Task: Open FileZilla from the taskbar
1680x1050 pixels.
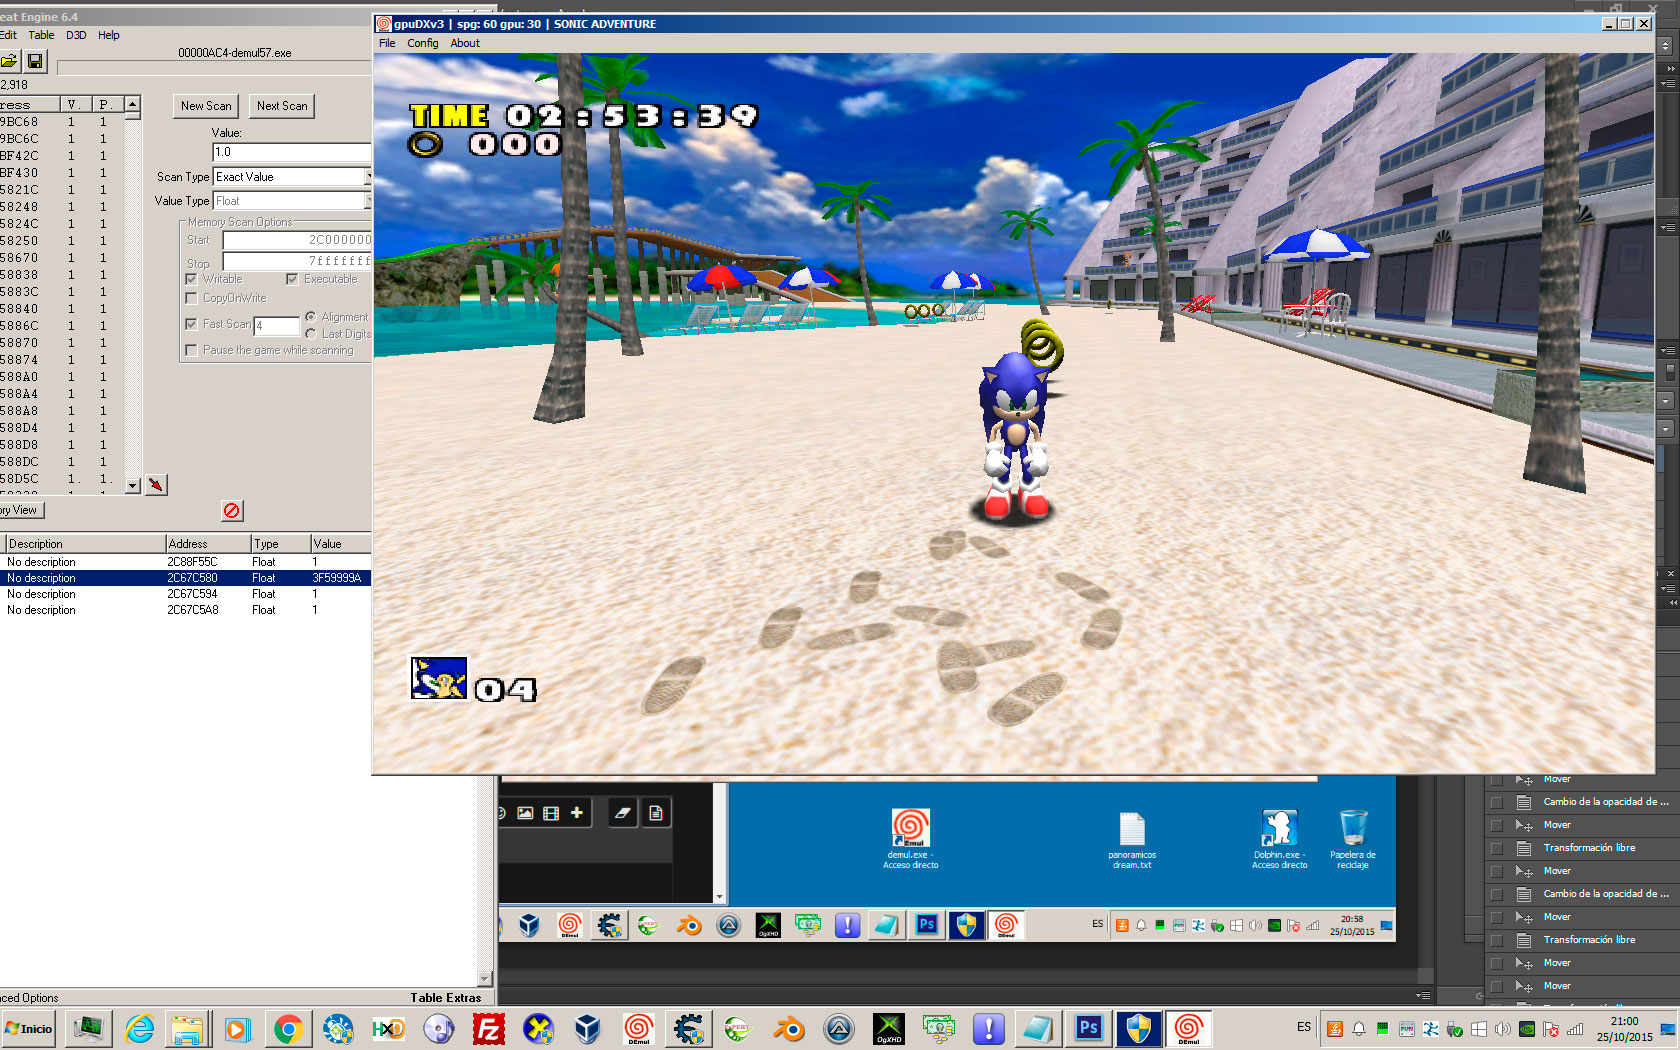Action: pos(489,1028)
